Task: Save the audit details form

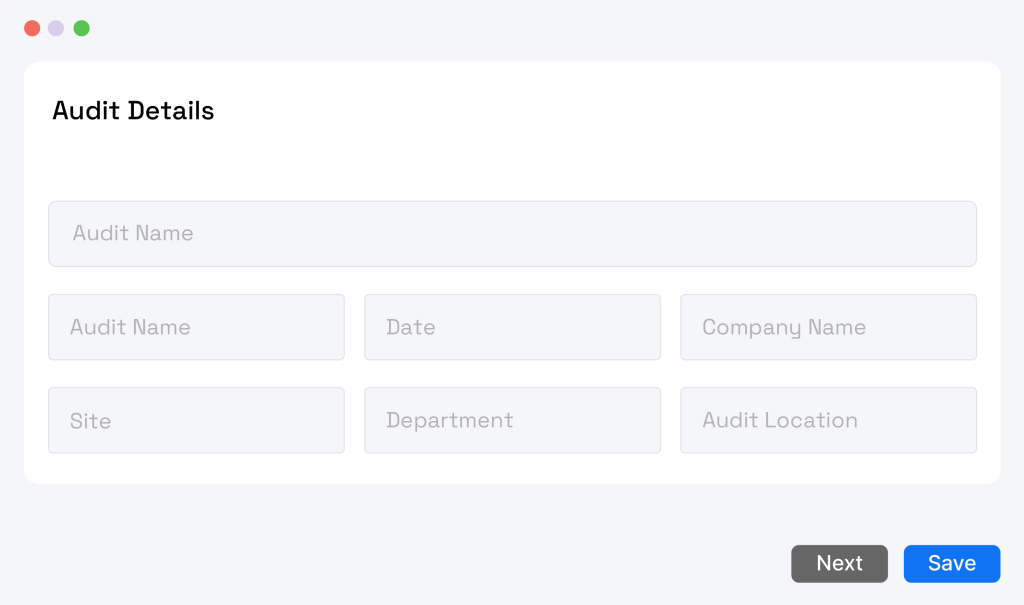Action: [951, 564]
